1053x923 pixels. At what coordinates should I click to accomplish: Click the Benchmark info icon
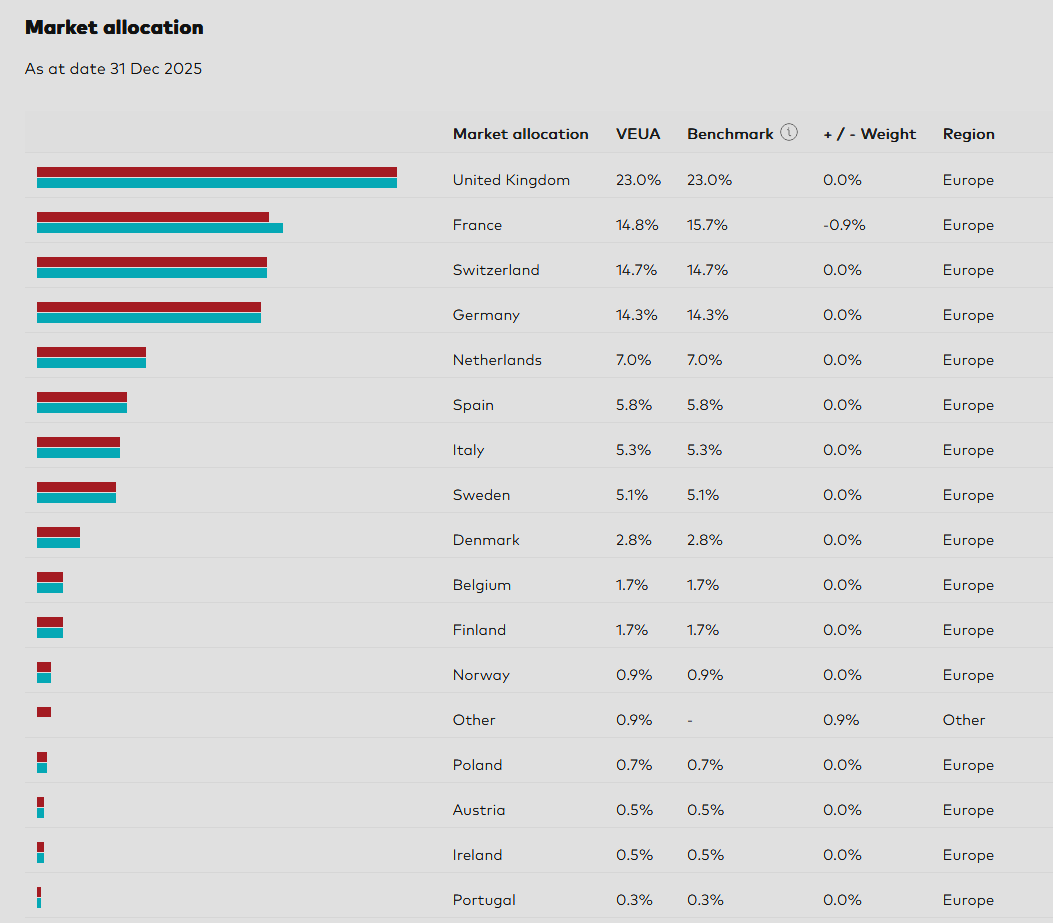(789, 132)
